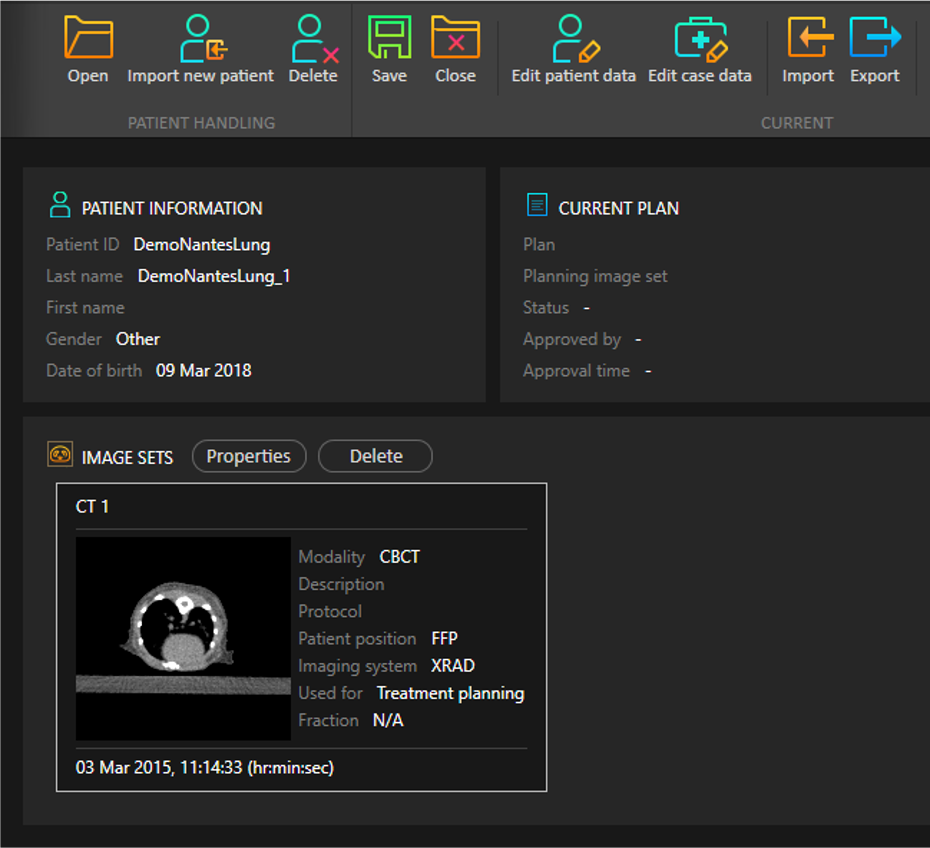Select the CT 1 image set title

(93, 507)
